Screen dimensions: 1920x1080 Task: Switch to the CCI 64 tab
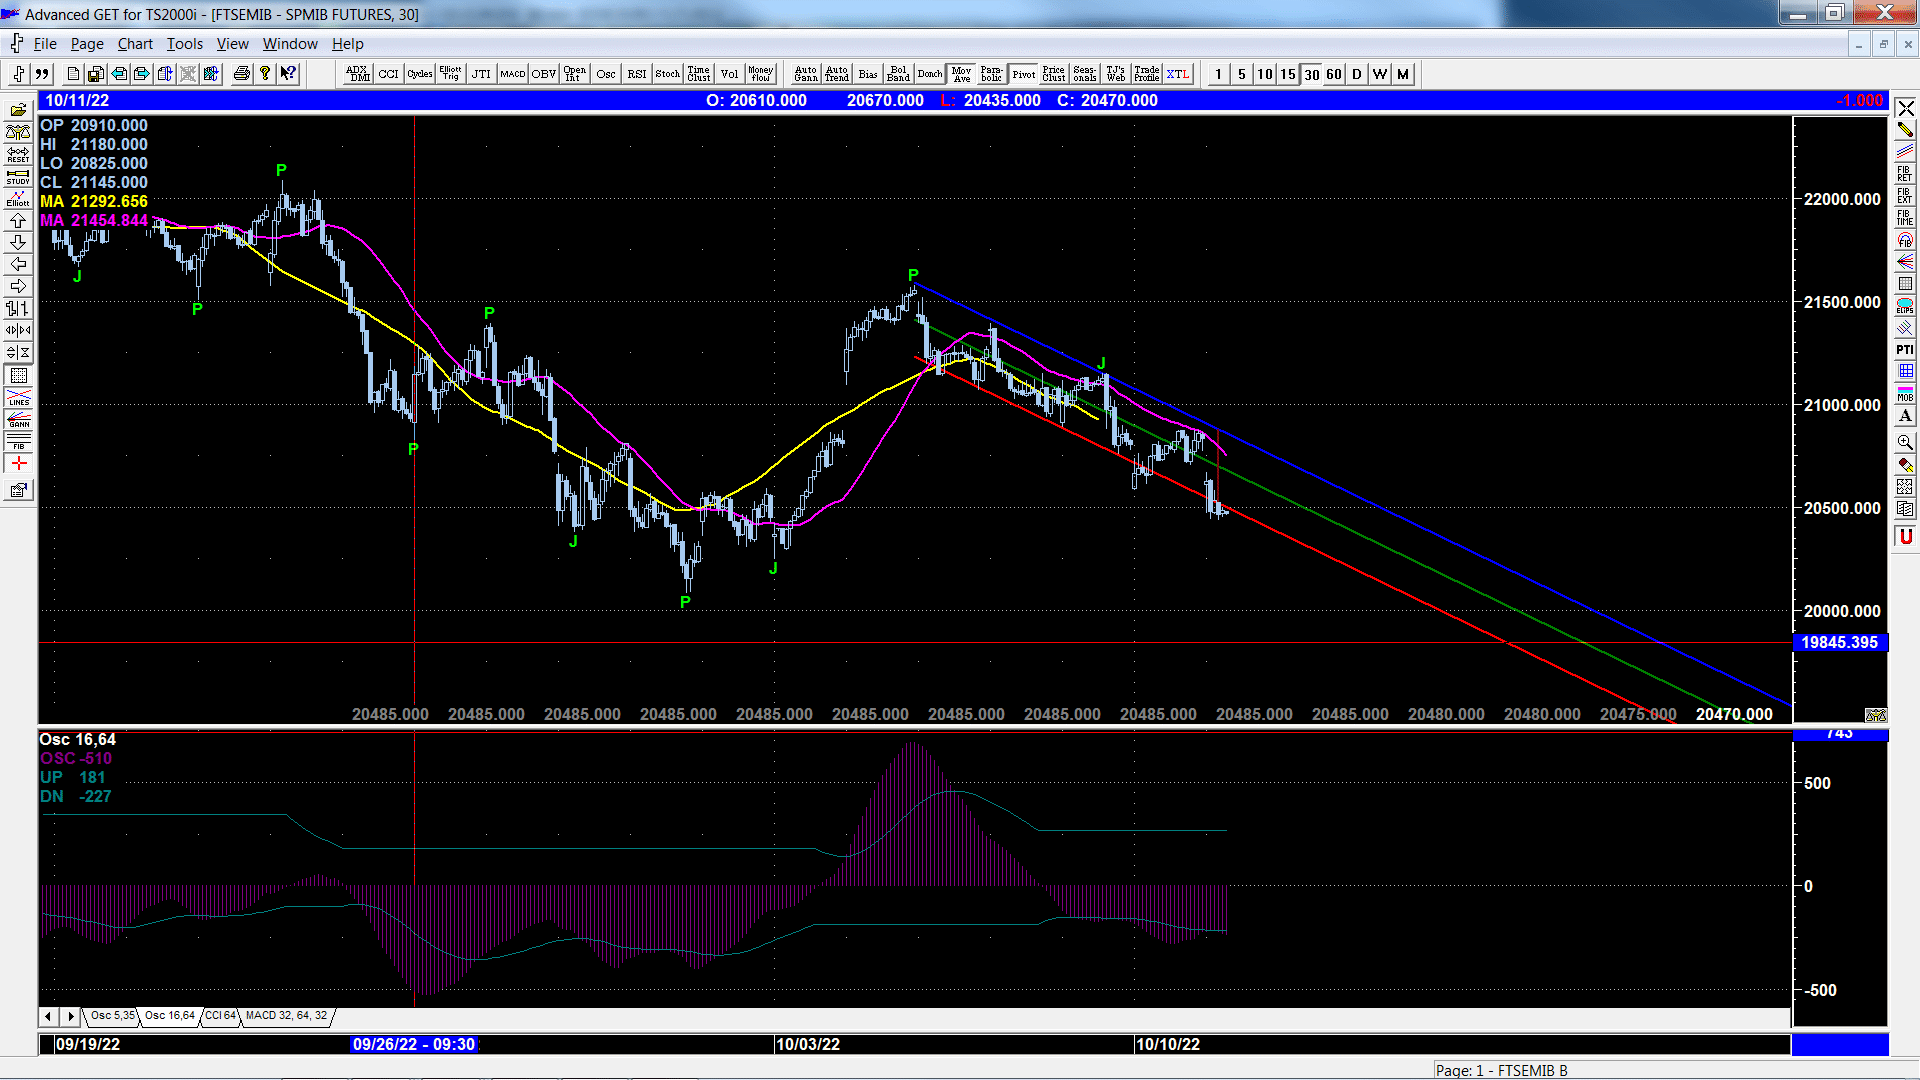coord(220,1016)
